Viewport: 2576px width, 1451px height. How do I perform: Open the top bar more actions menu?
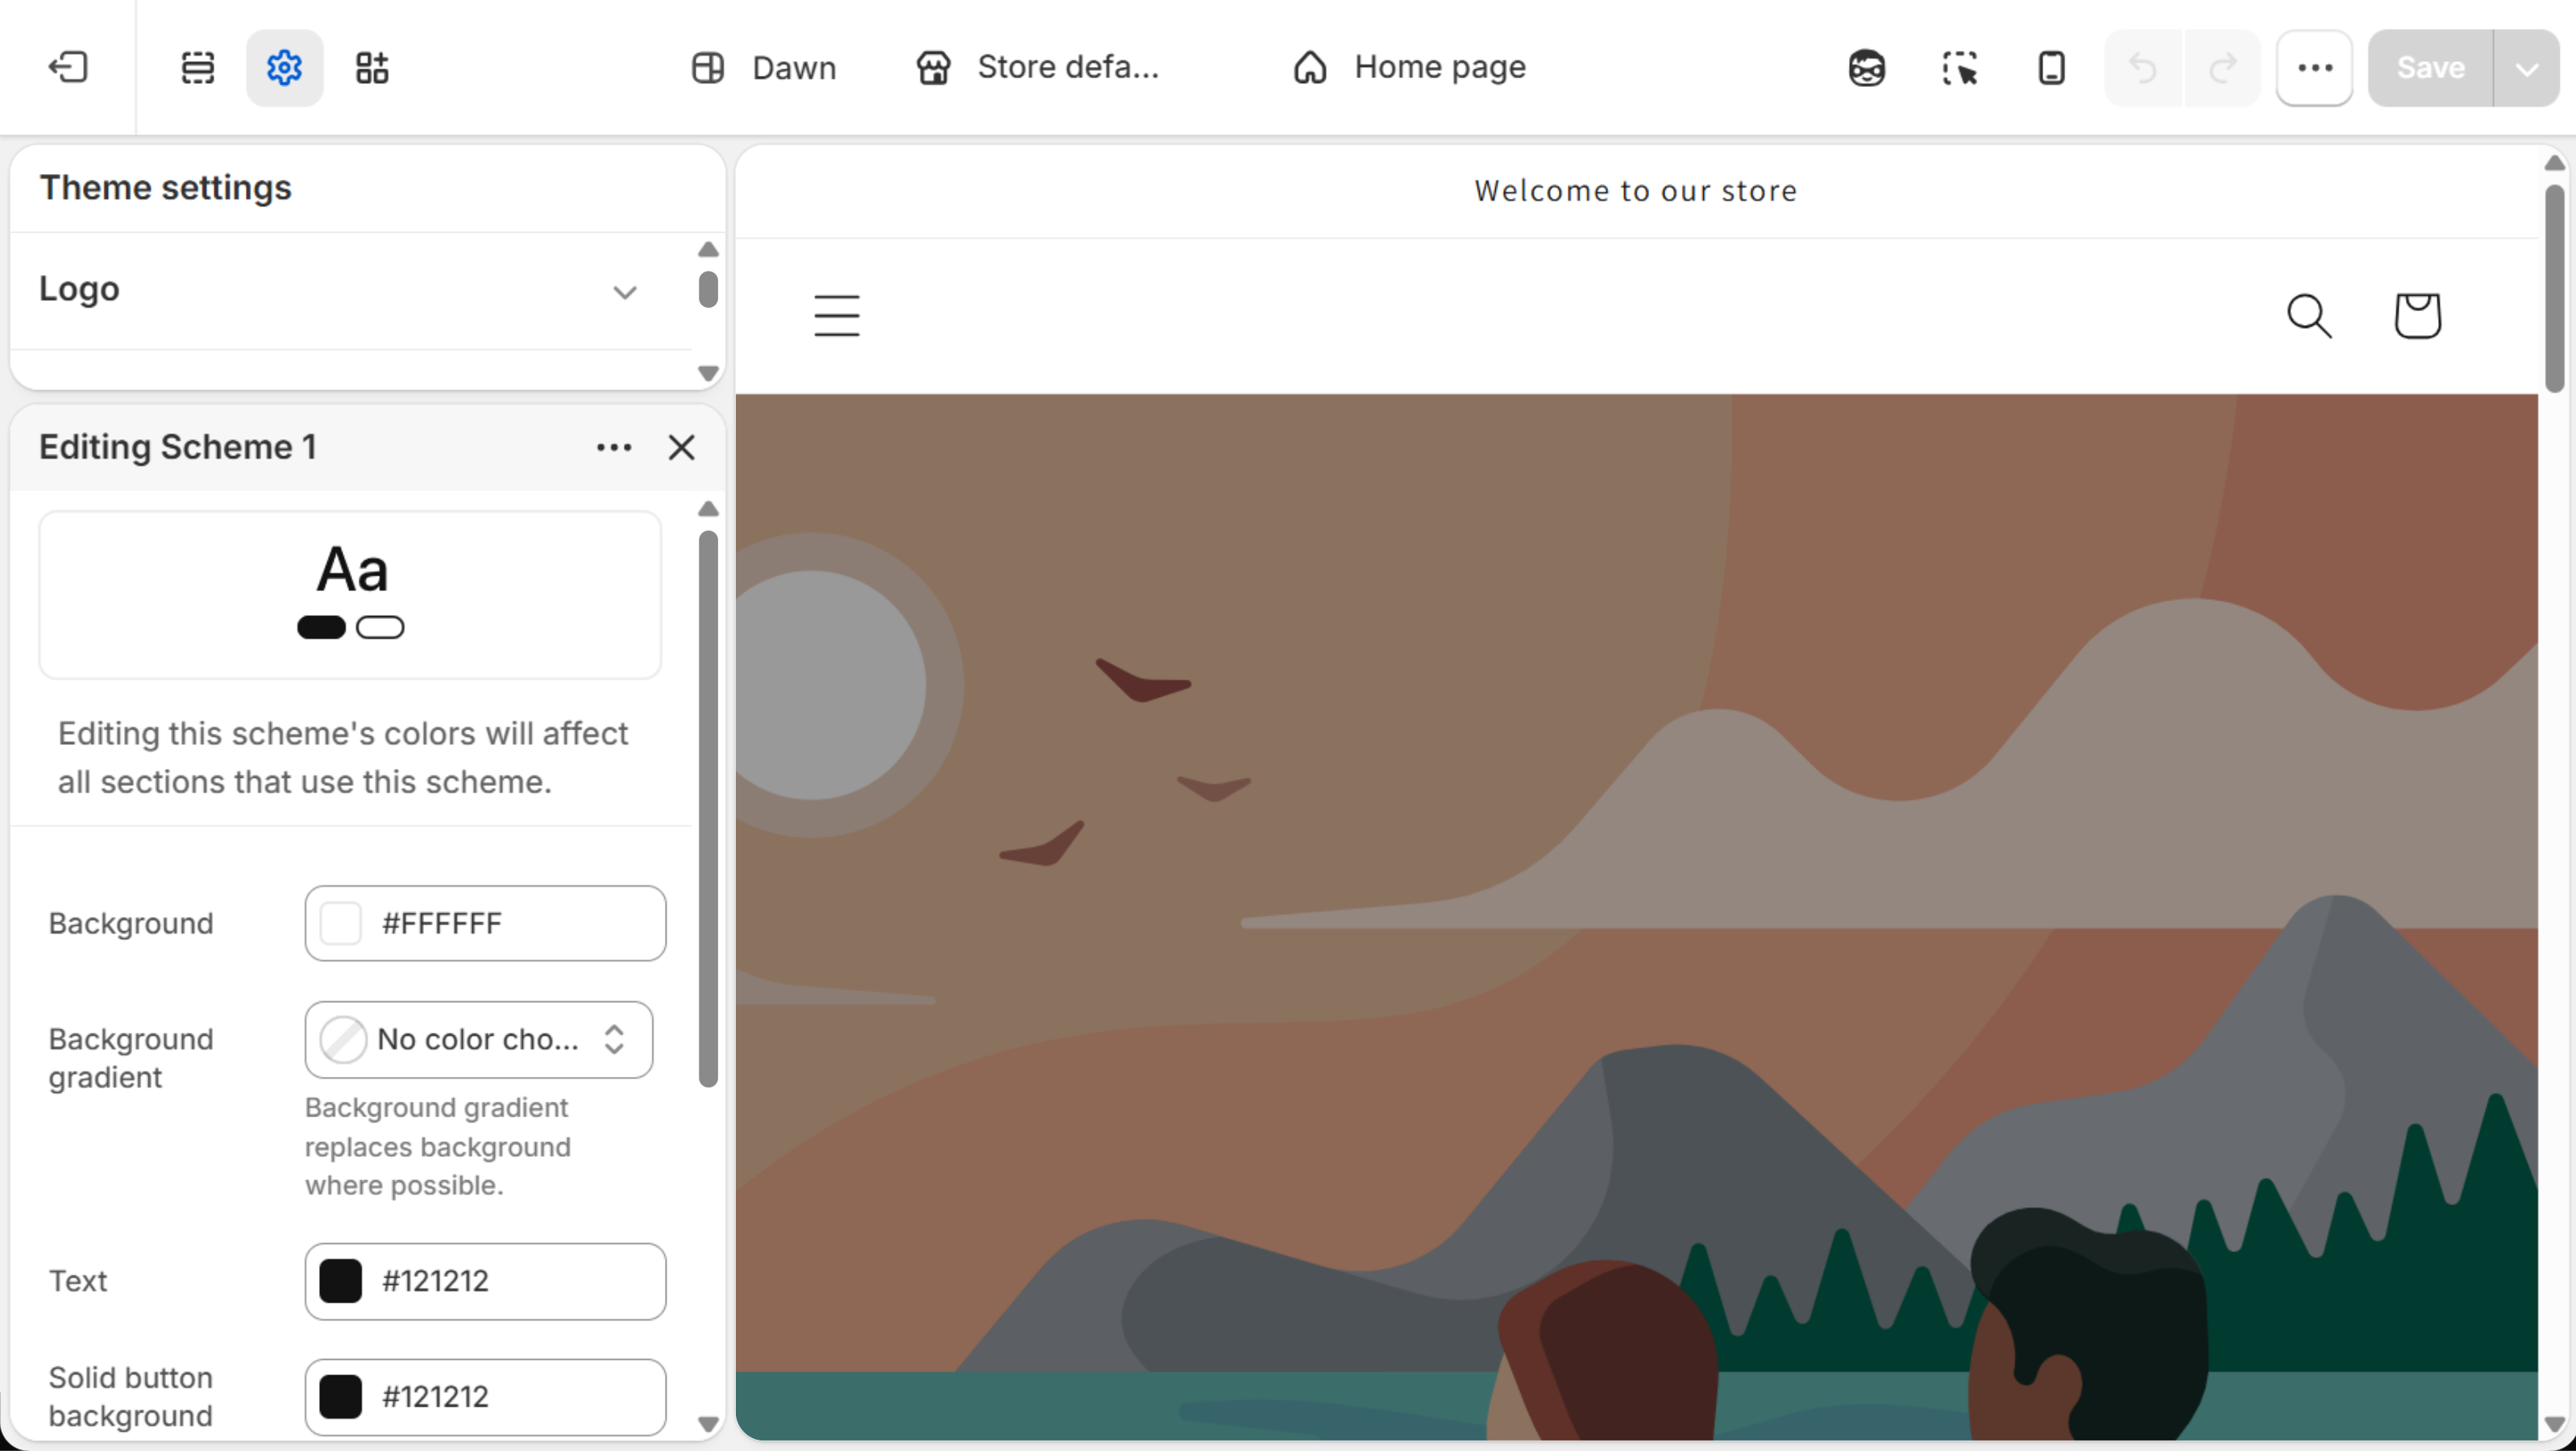click(2314, 68)
